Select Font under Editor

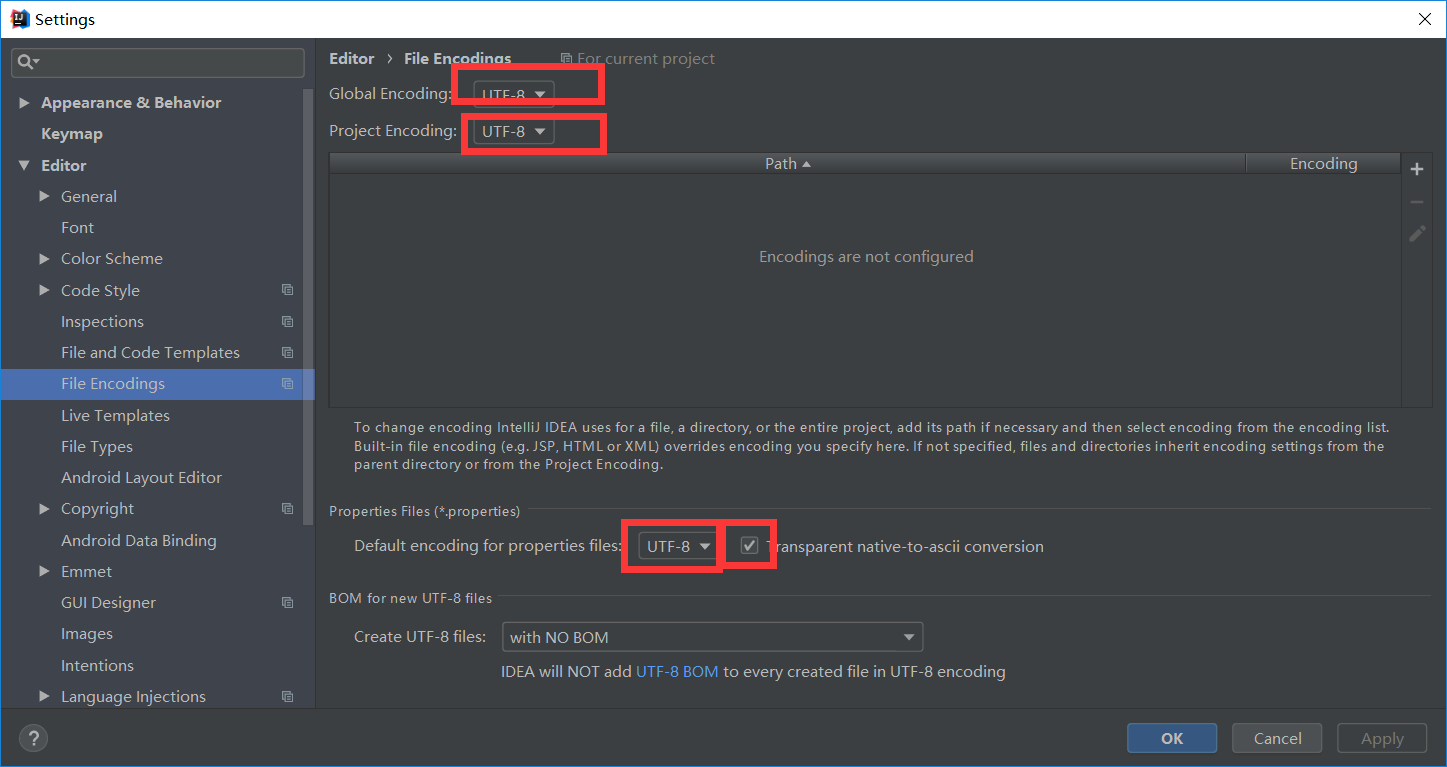(x=77, y=228)
